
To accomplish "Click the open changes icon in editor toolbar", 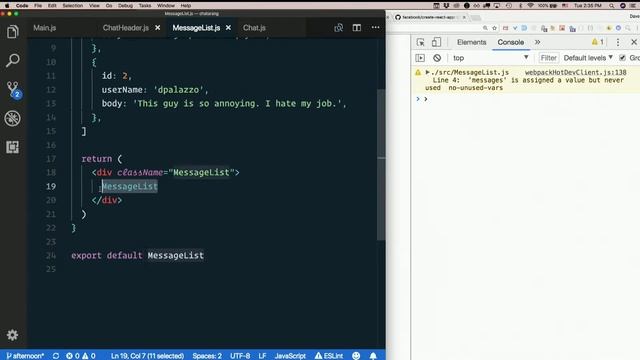I will 338,28.
